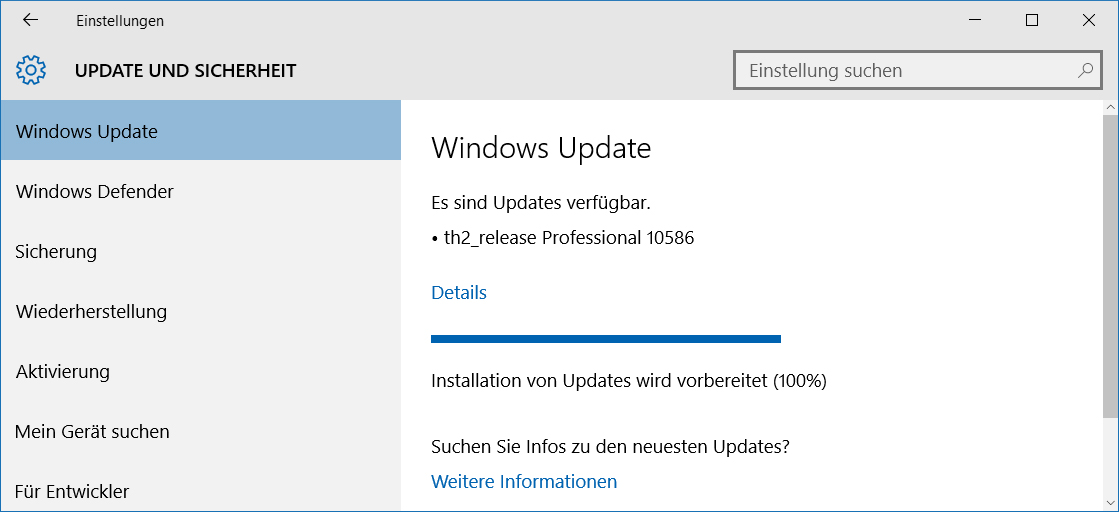
Task: Select Mein Gerät suchen
Action: pos(201,431)
